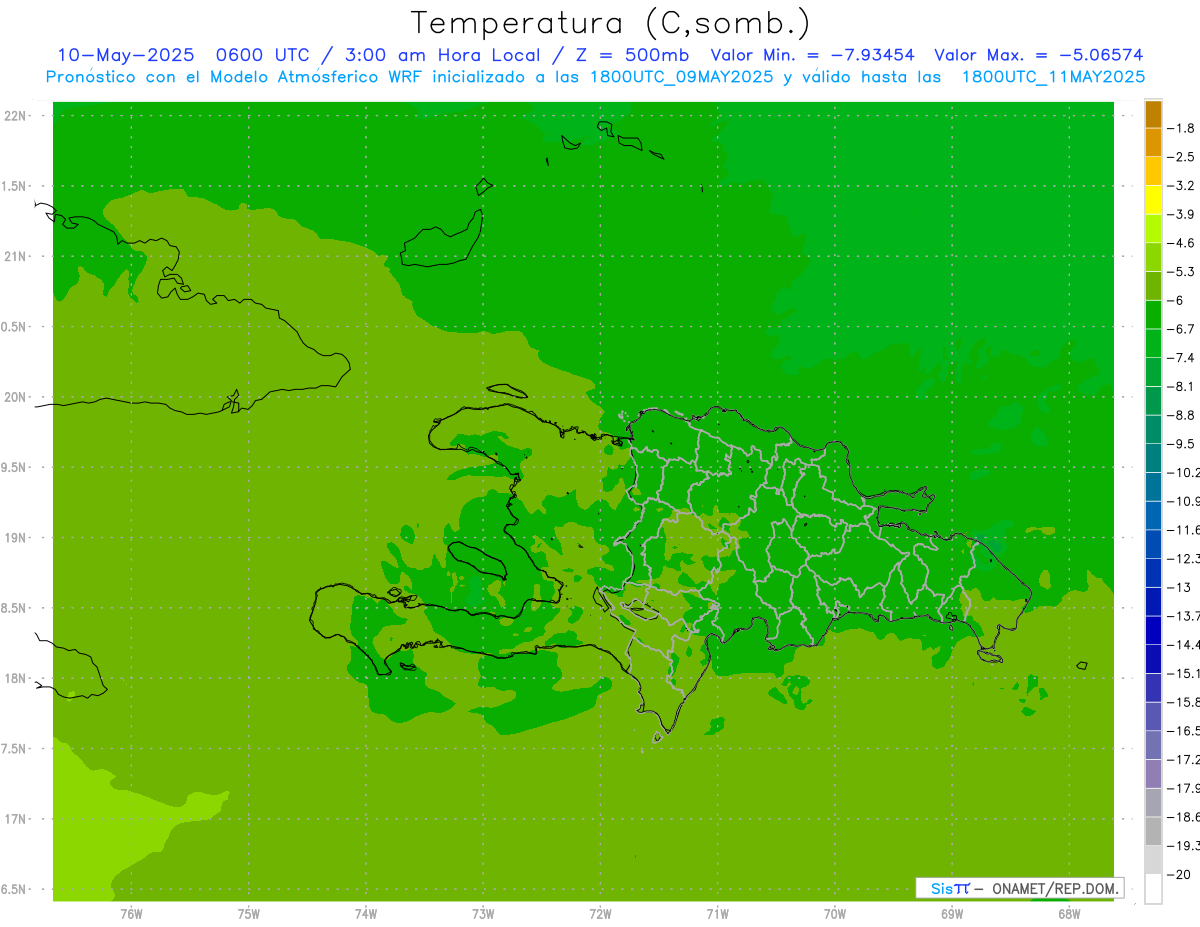Click the '-9.5' colorbar value
The image size is (1200, 927).
coord(1180,444)
